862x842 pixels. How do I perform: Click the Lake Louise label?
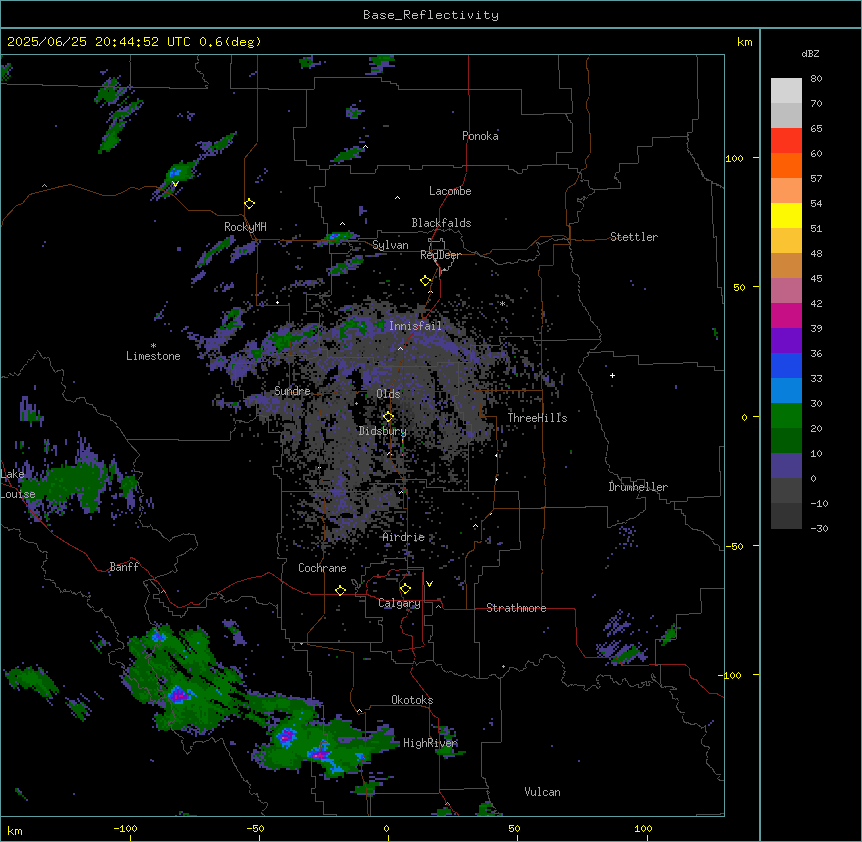click(18, 484)
